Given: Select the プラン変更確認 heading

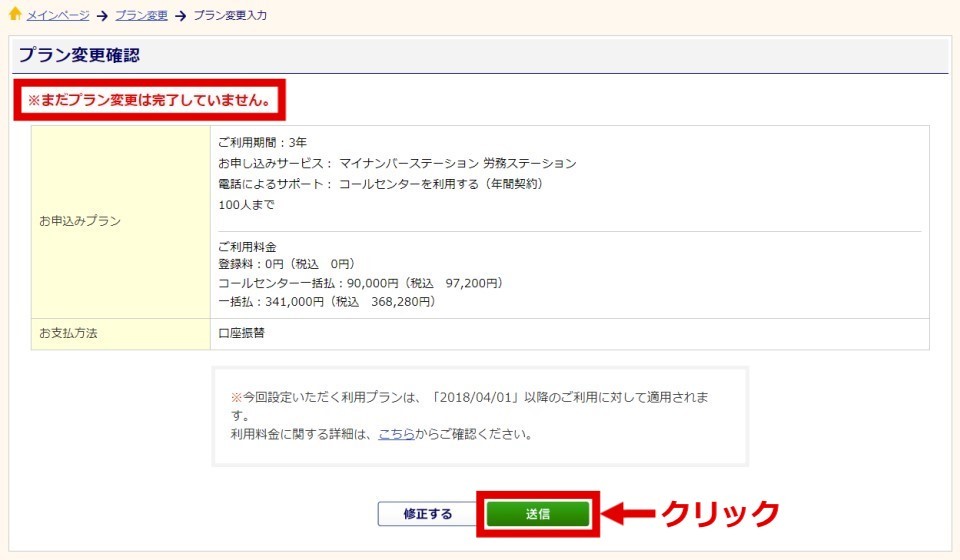Looking at the screenshot, I should point(80,55).
